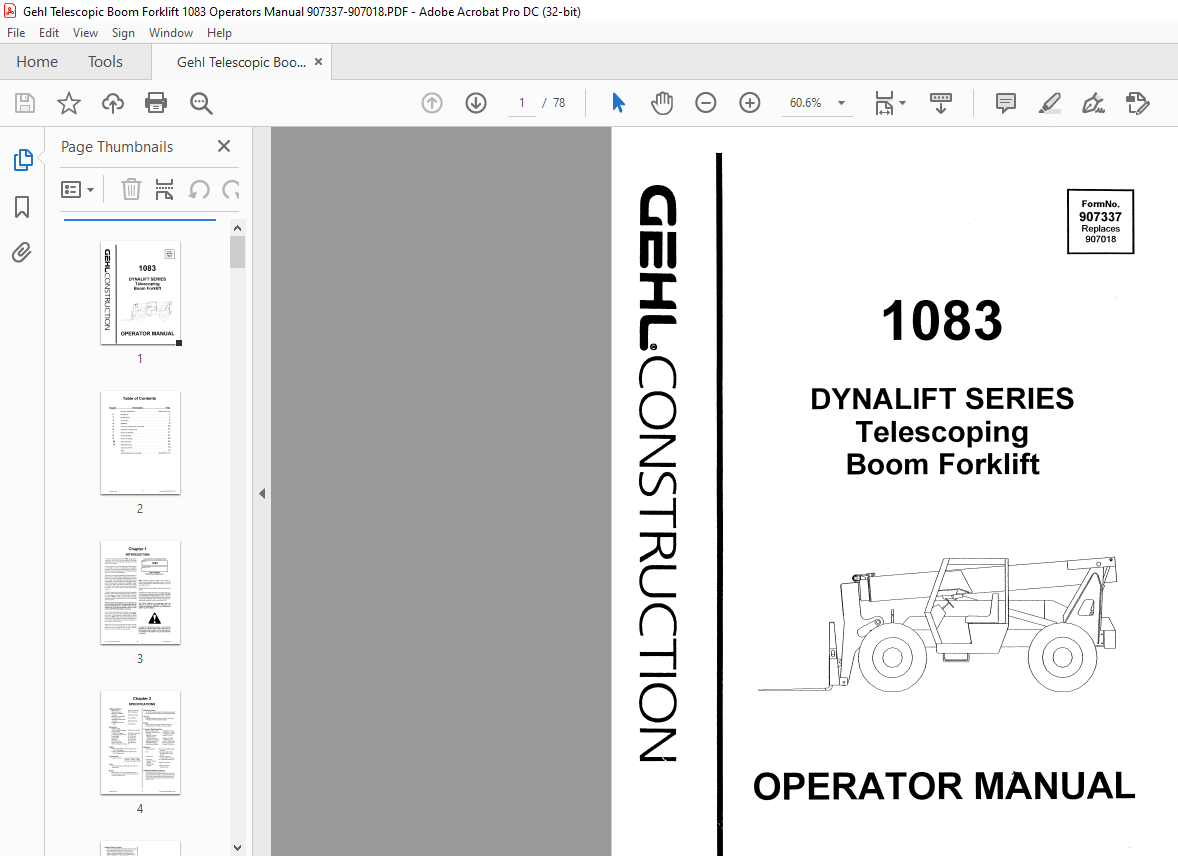The width and height of the screenshot is (1178, 856).
Task: Click the '78' total page count
Action: [559, 103]
